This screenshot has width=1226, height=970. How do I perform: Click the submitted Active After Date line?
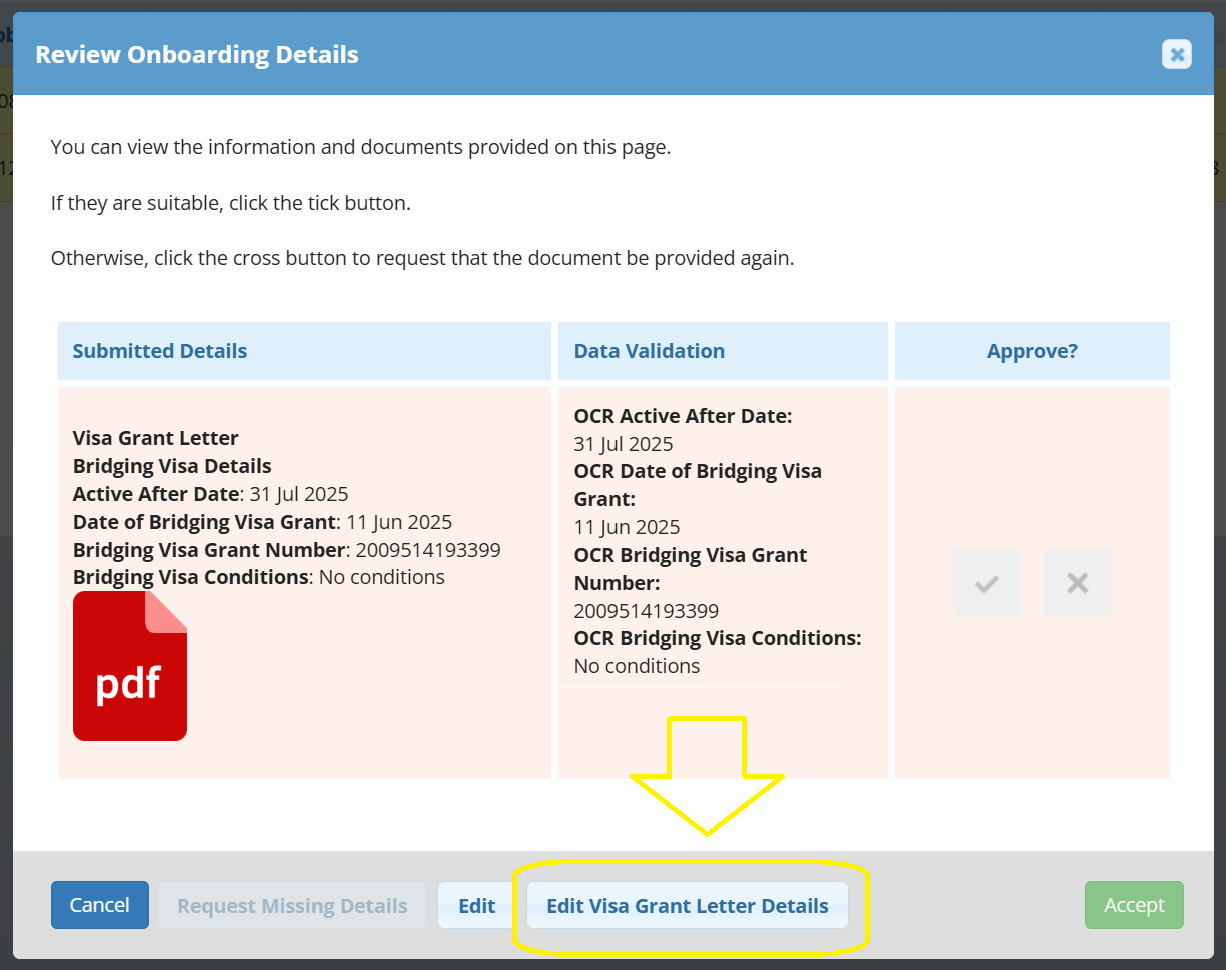211,494
